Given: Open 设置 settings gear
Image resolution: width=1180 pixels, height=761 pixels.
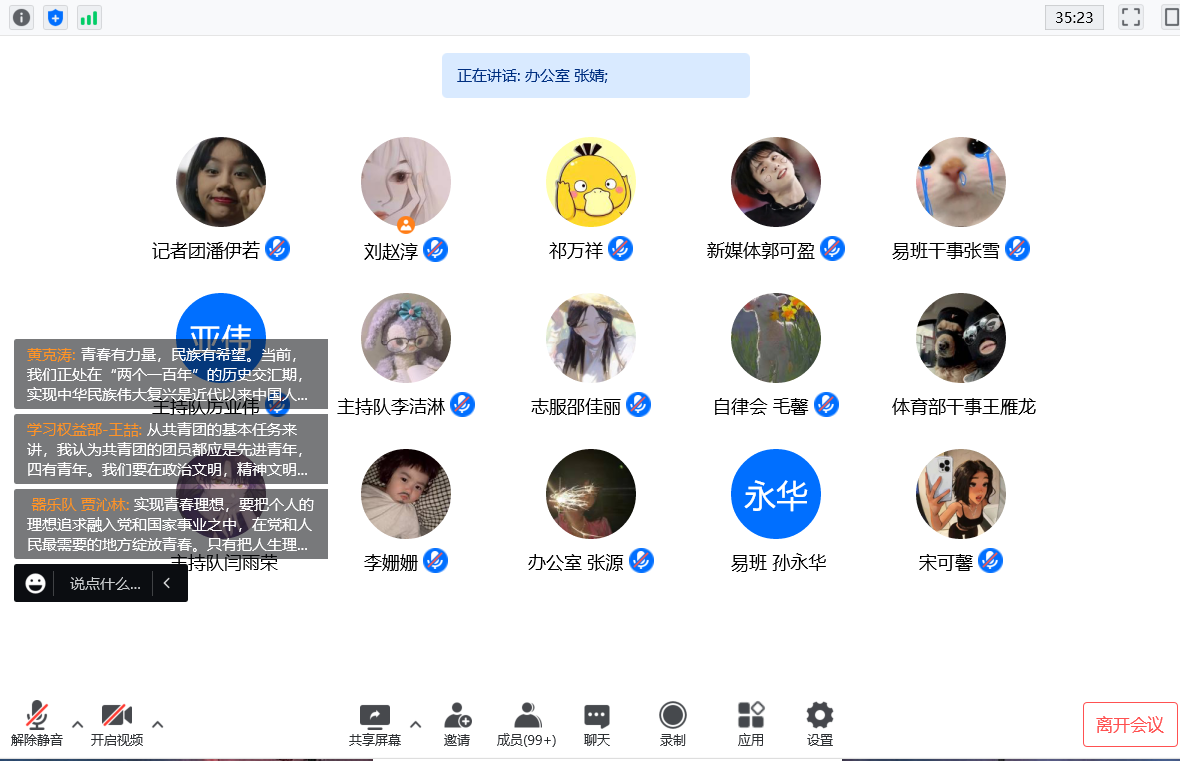Looking at the screenshot, I should (x=820, y=724).
